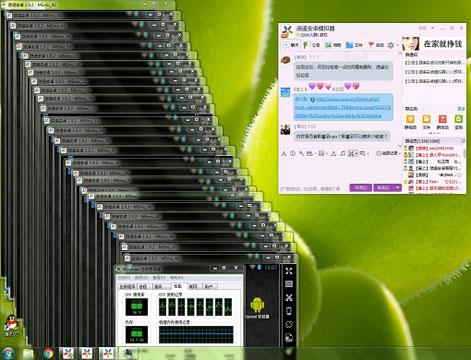
Task: Click the emoji face icon in chat input toolbar
Action: (293, 153)
